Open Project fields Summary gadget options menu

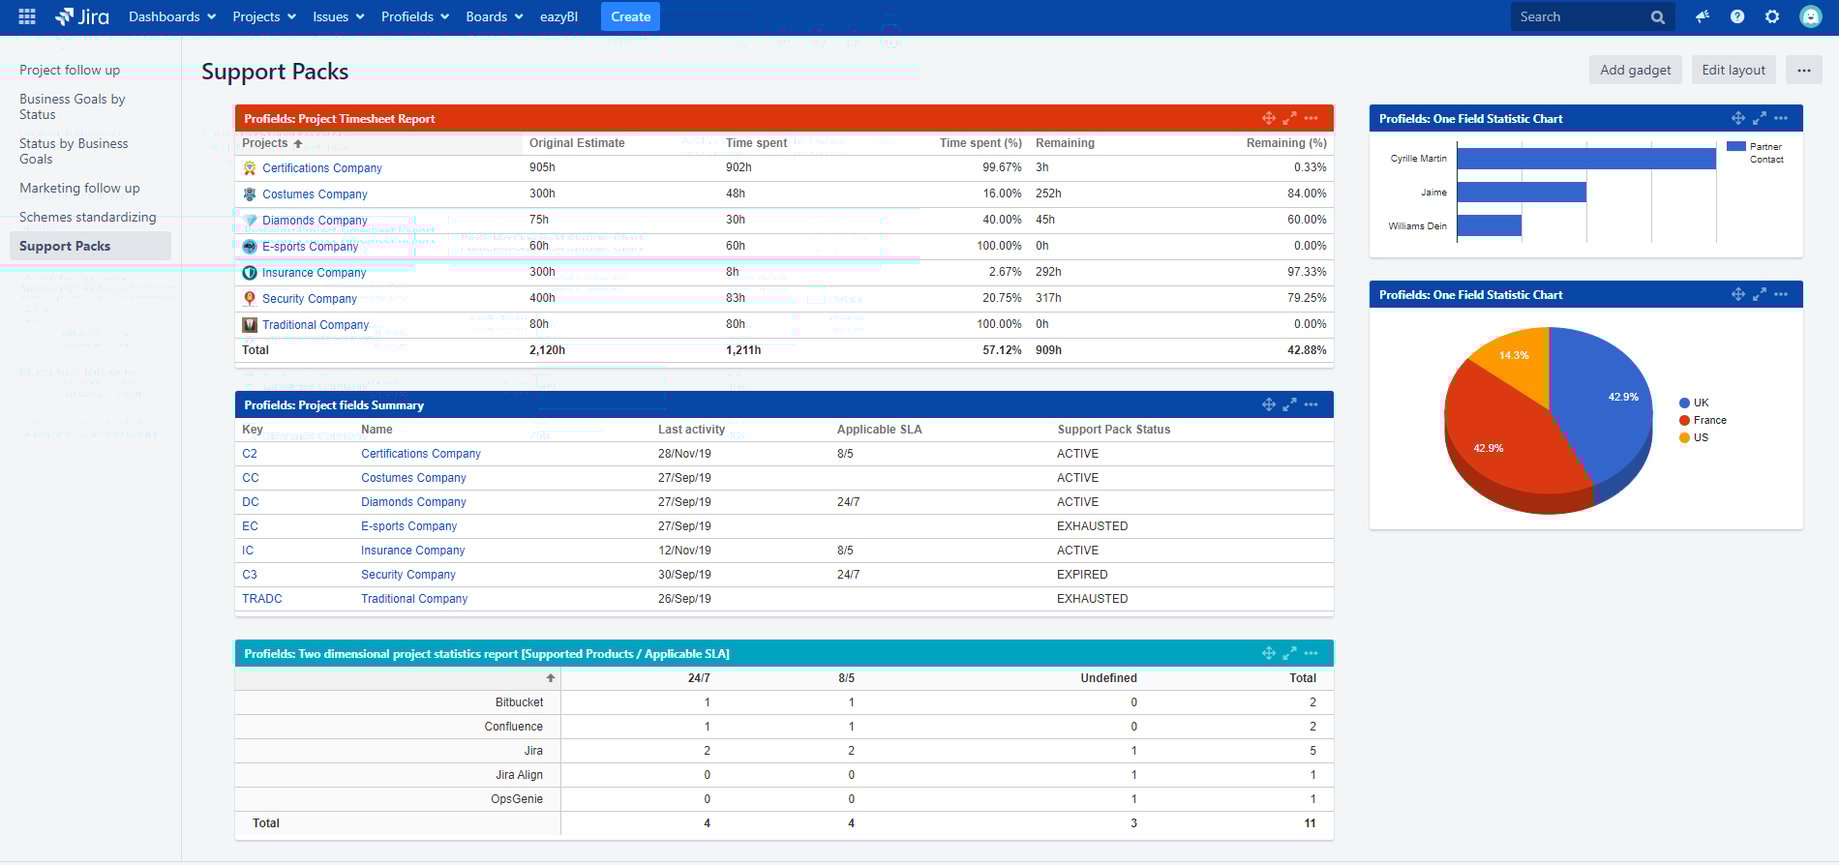tap(1311, 404)
